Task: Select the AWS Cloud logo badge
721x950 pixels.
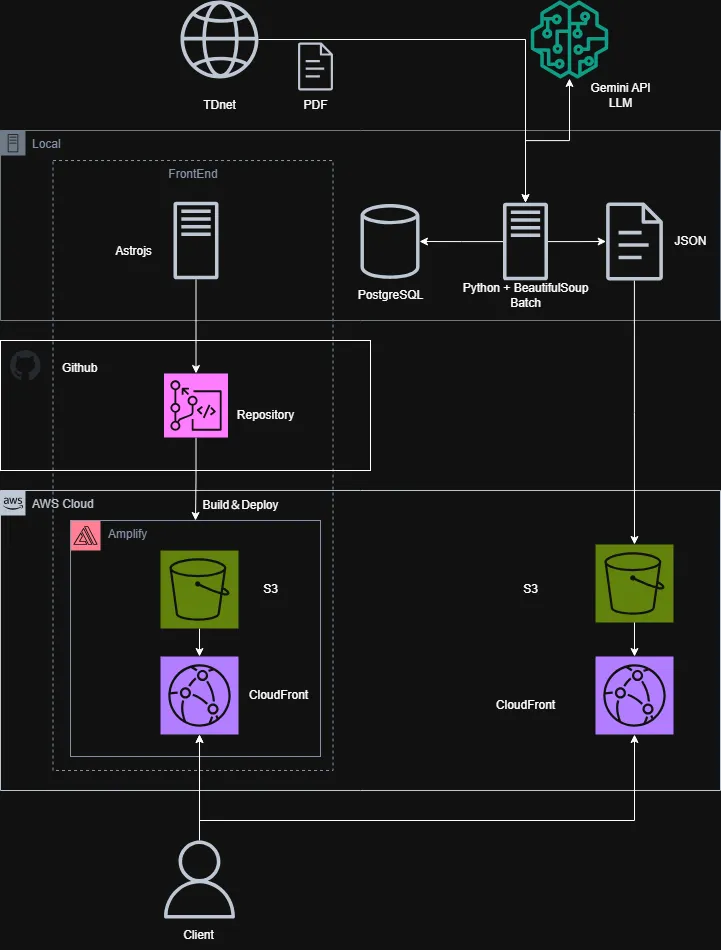Action: [14, 503]
